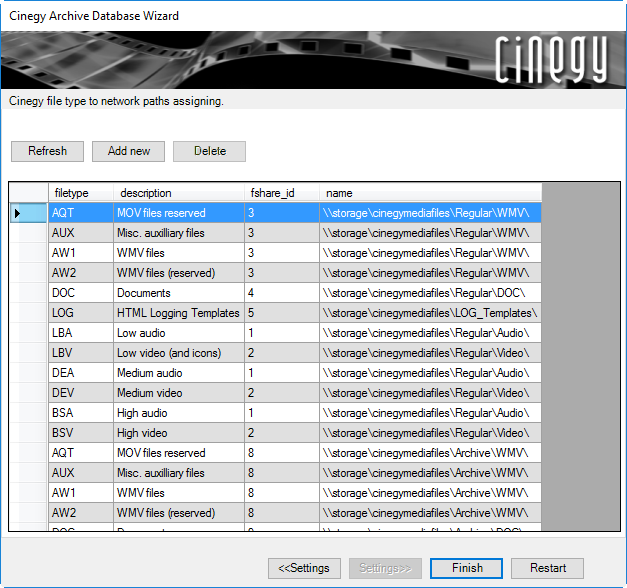The width and height of the screenshot is (627, 588).
Task: Select the DOC filetype cell
Action: (x=81, y=293)
